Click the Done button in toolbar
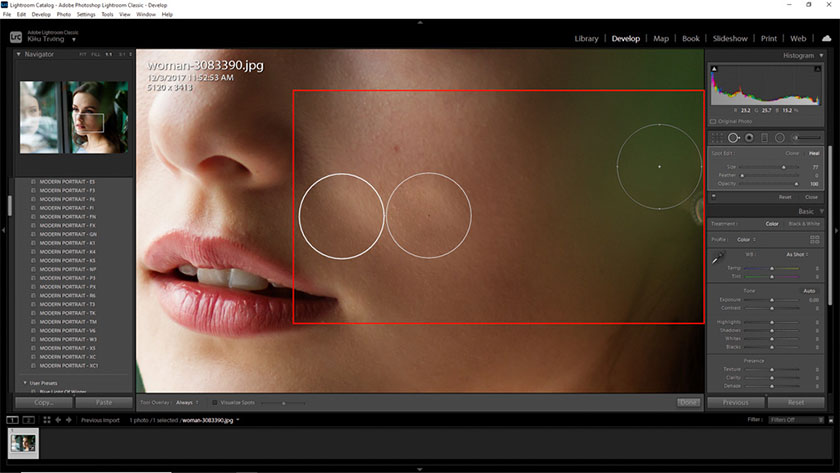Screen dimensions: 840x473 tap(688, 402)
